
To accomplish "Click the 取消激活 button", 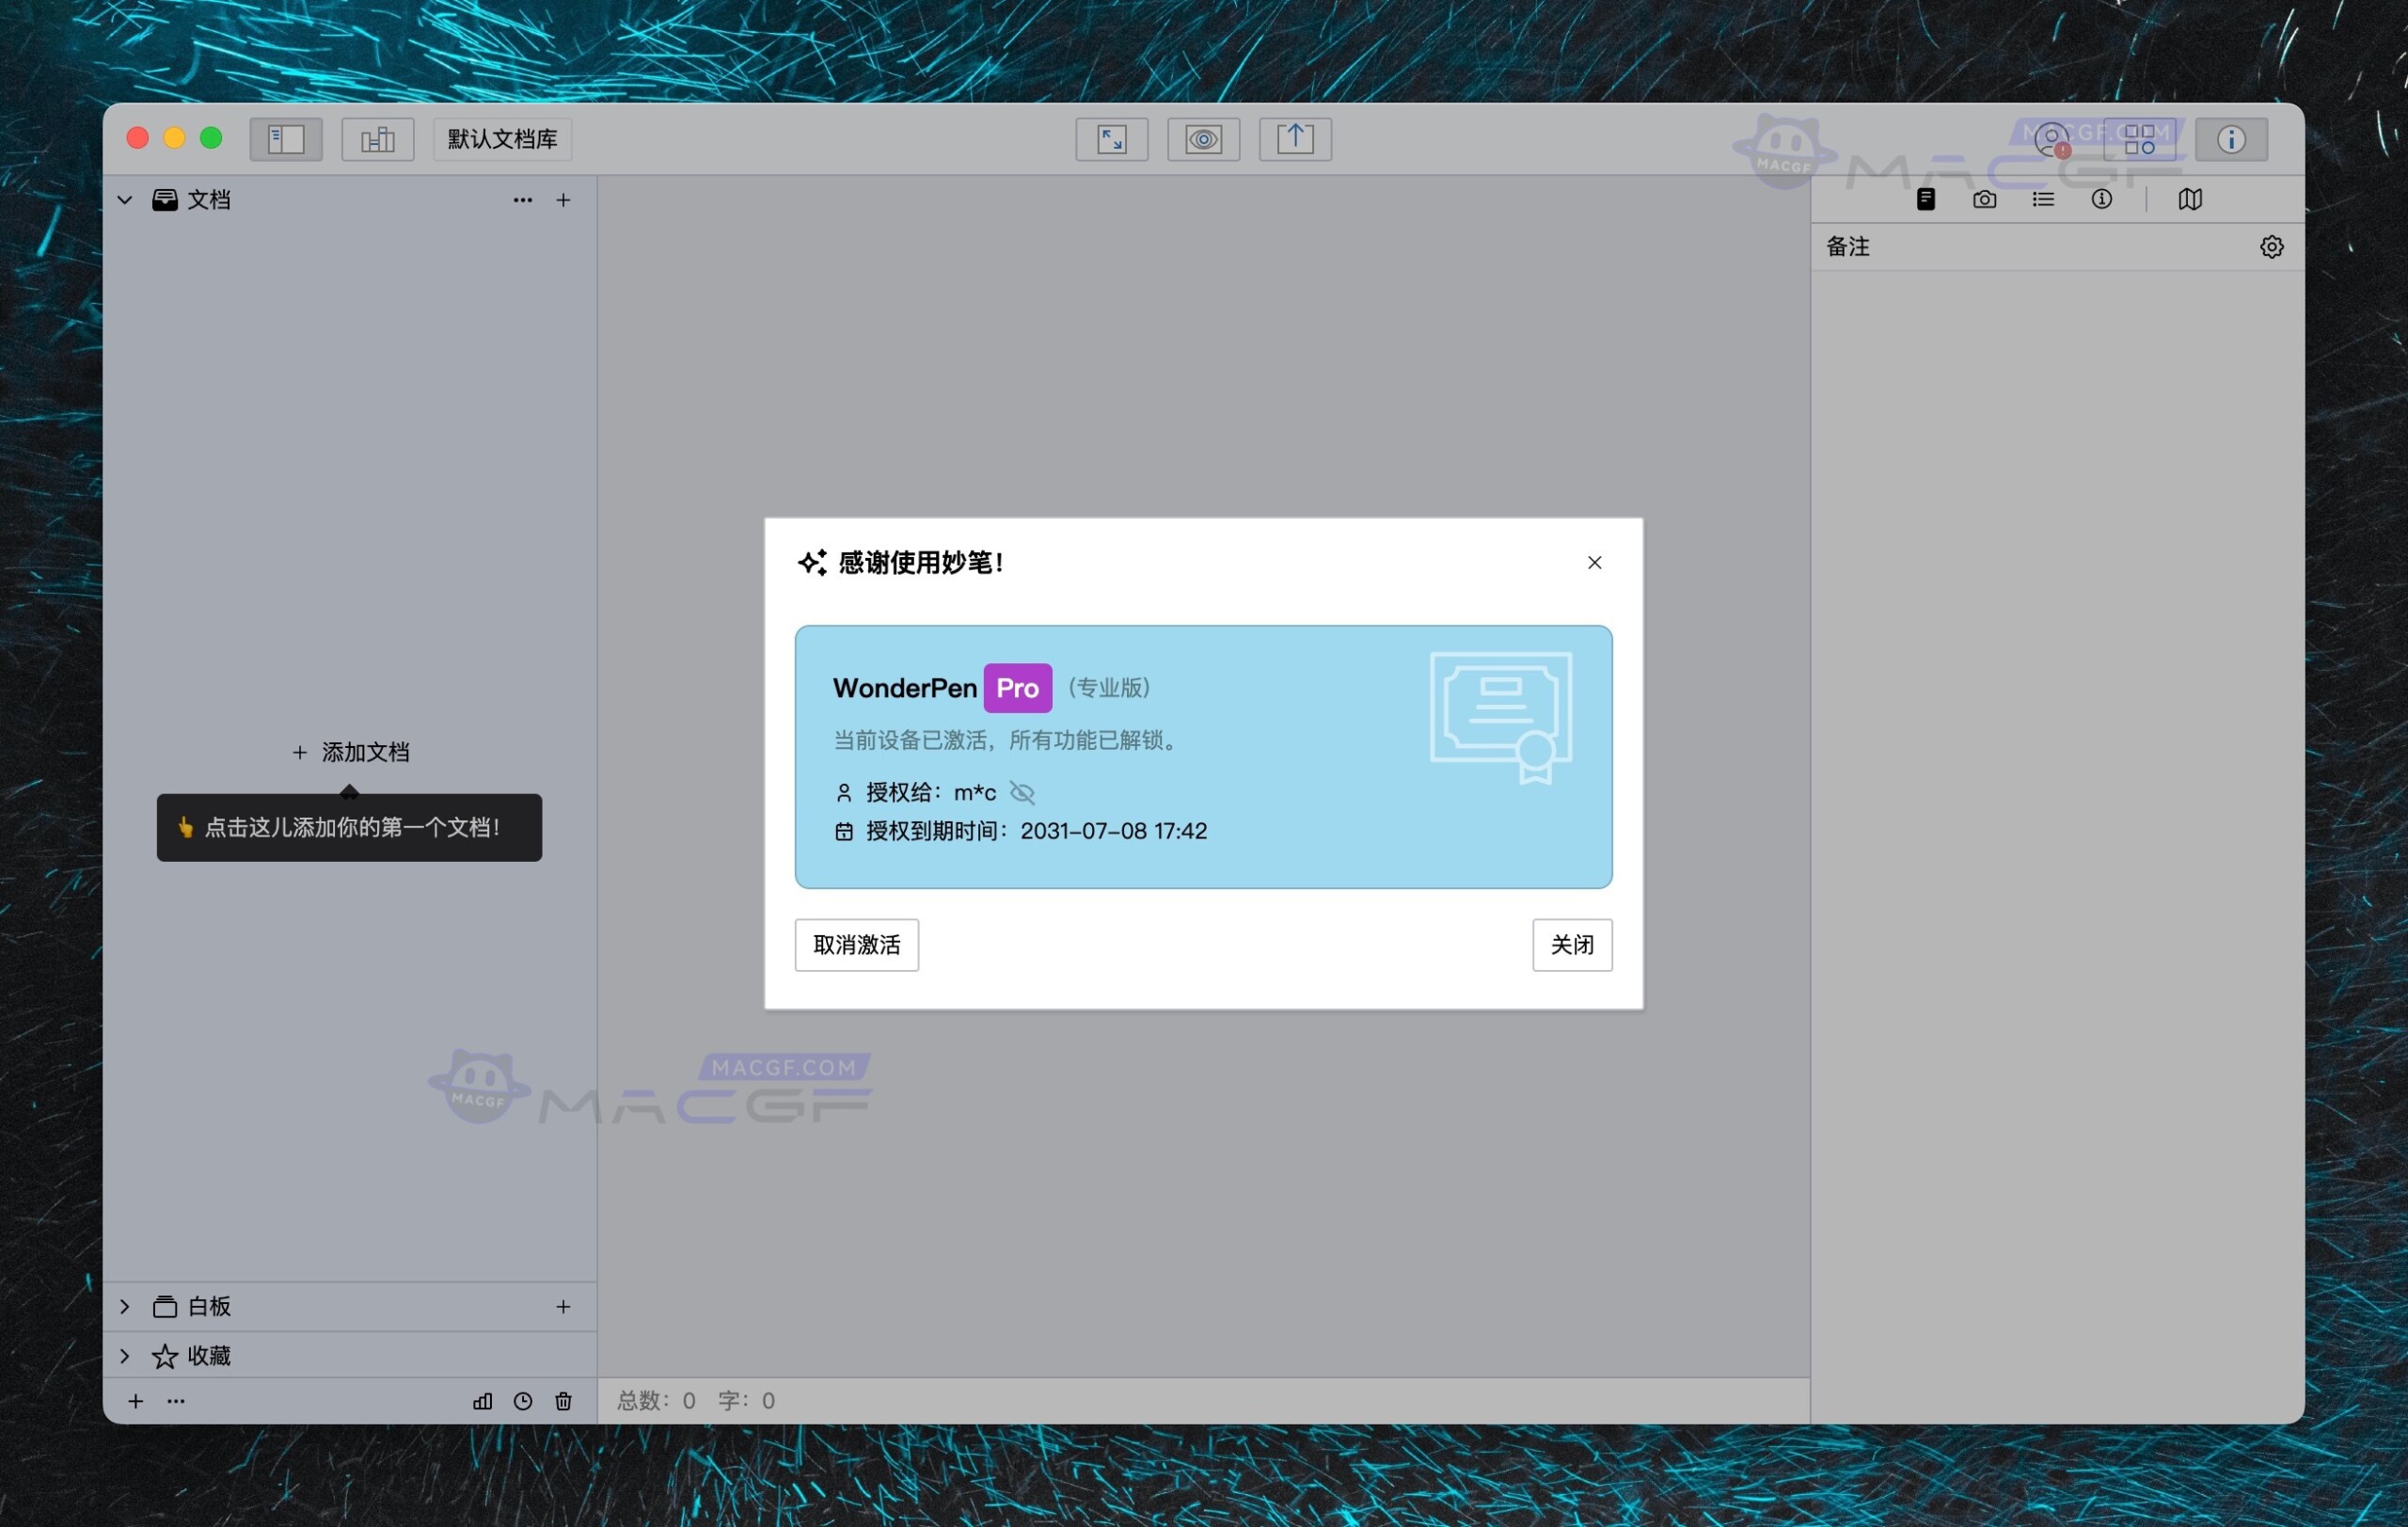I will 855,945.
